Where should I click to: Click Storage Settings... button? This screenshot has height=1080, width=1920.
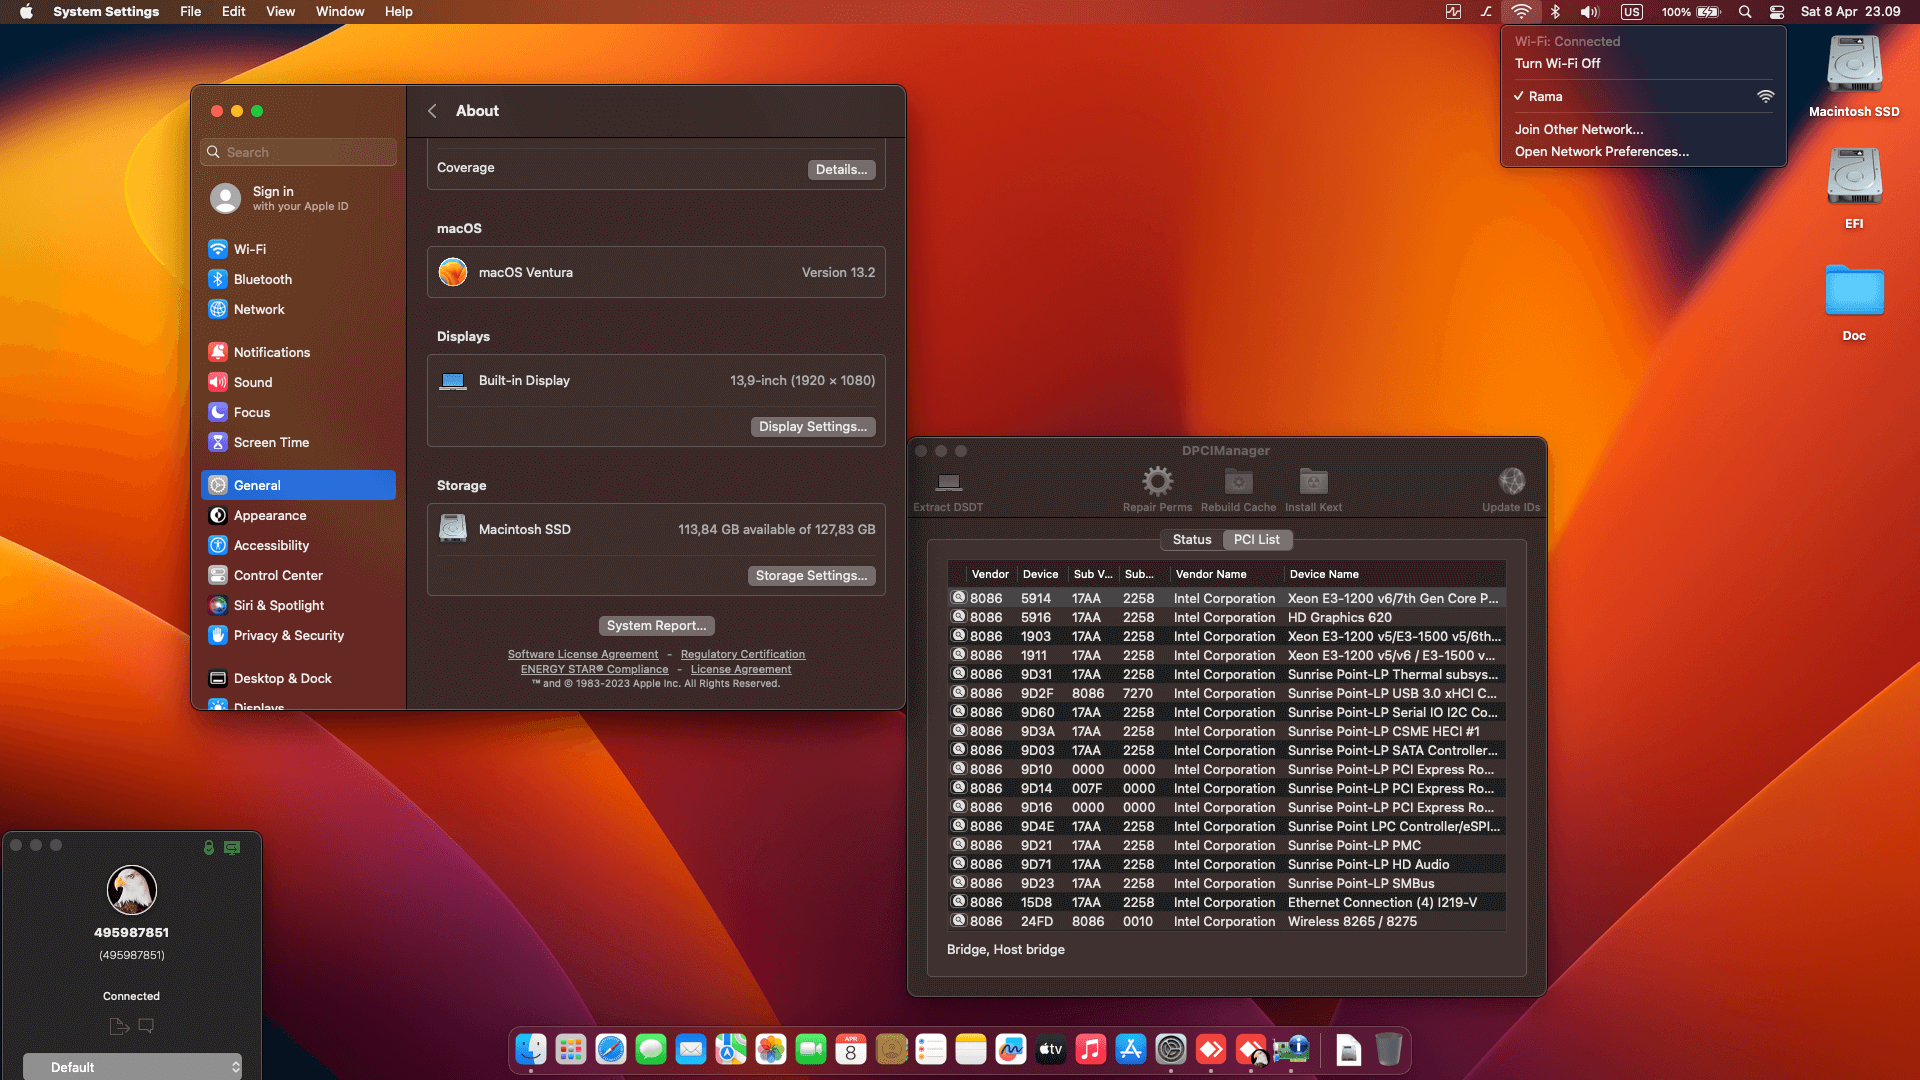click(811, 575)
